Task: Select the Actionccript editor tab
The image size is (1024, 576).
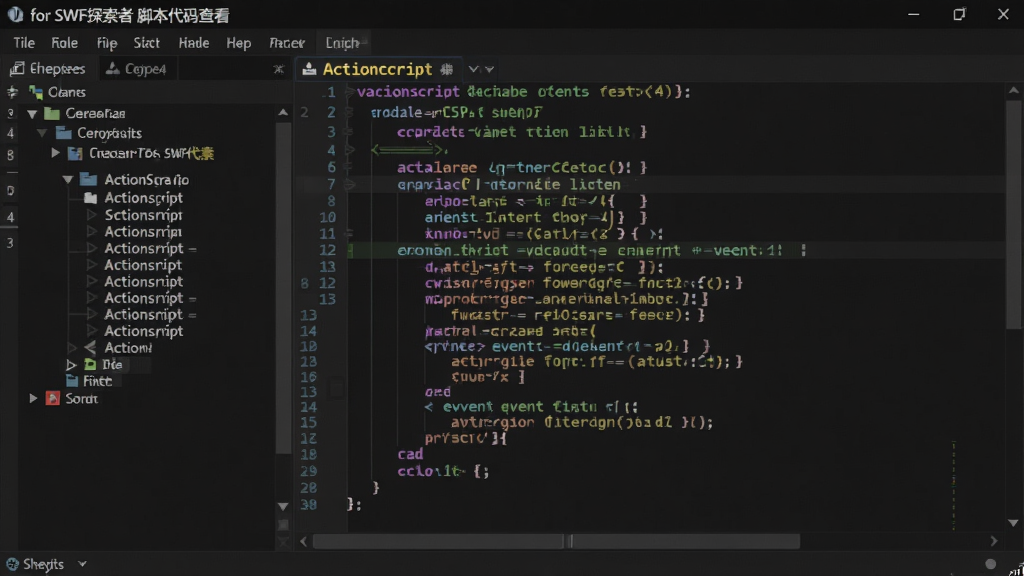Action: click(377, 69)
